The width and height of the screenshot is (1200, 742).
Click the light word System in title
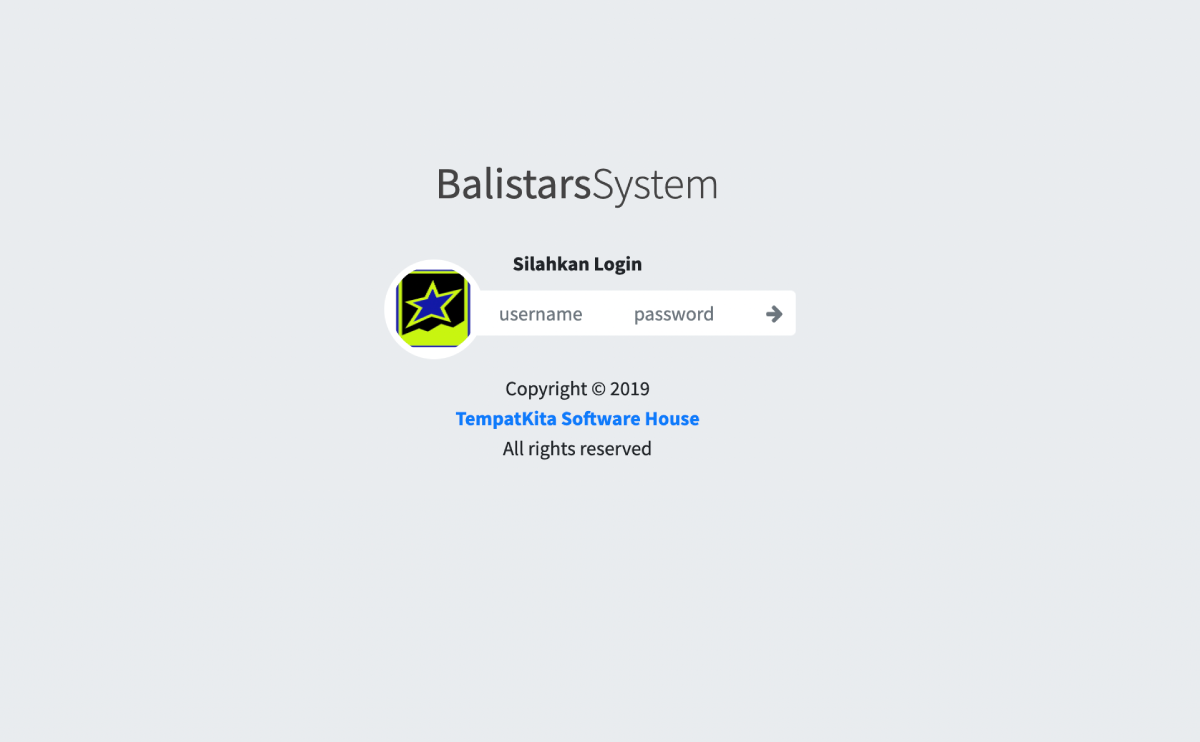tap(655, 186)
